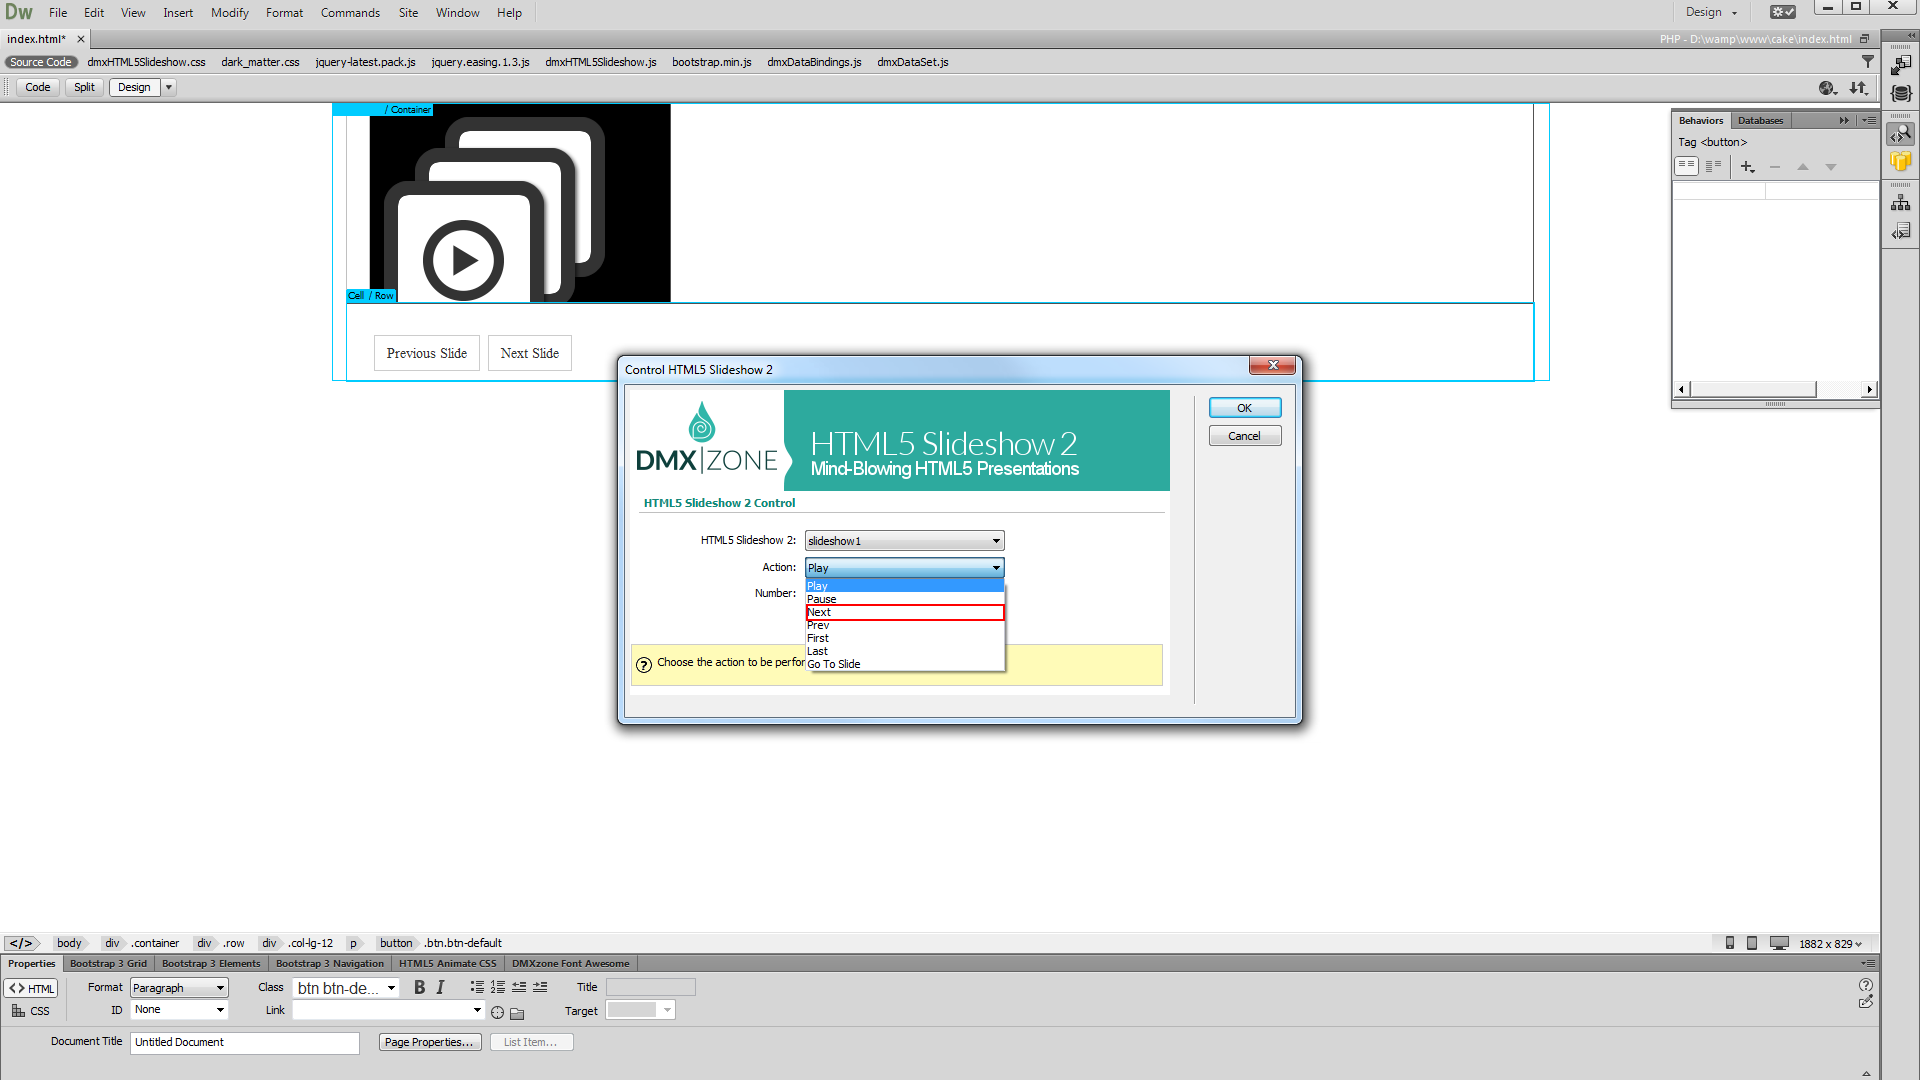This screenshot has height=1080, width=1920.
Task: Open the HTML5 Slideshow 2 slideshow1 dropdown
Action: coord(904,541)
